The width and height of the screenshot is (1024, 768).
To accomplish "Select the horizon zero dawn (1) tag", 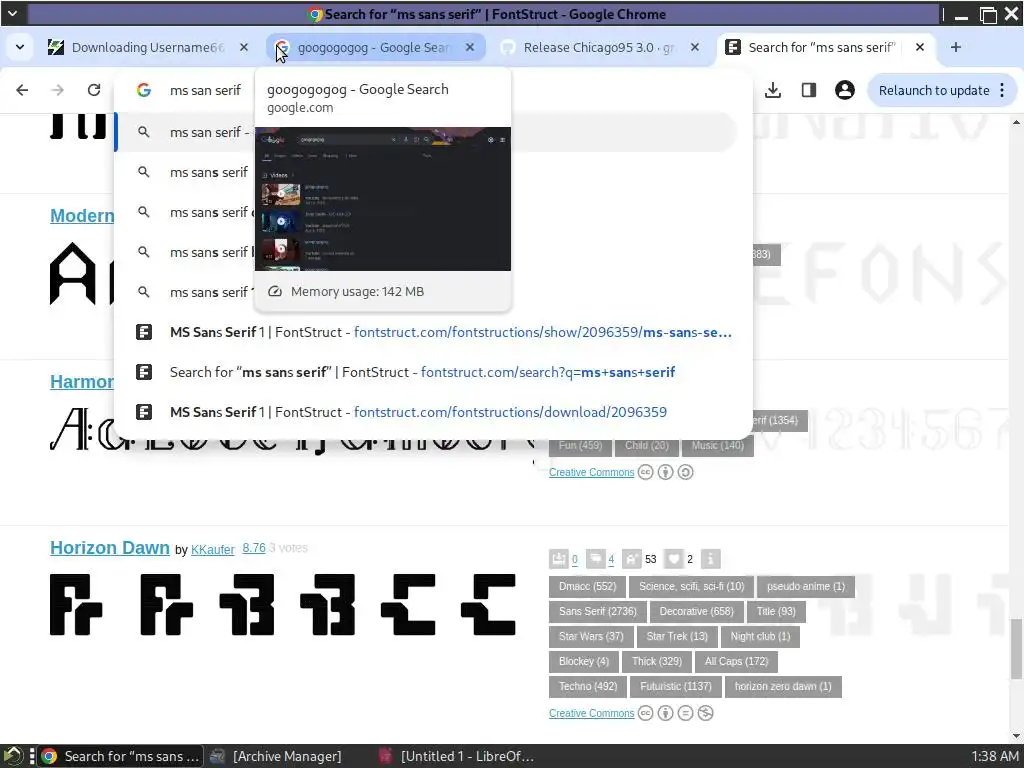I will point(783,686).
